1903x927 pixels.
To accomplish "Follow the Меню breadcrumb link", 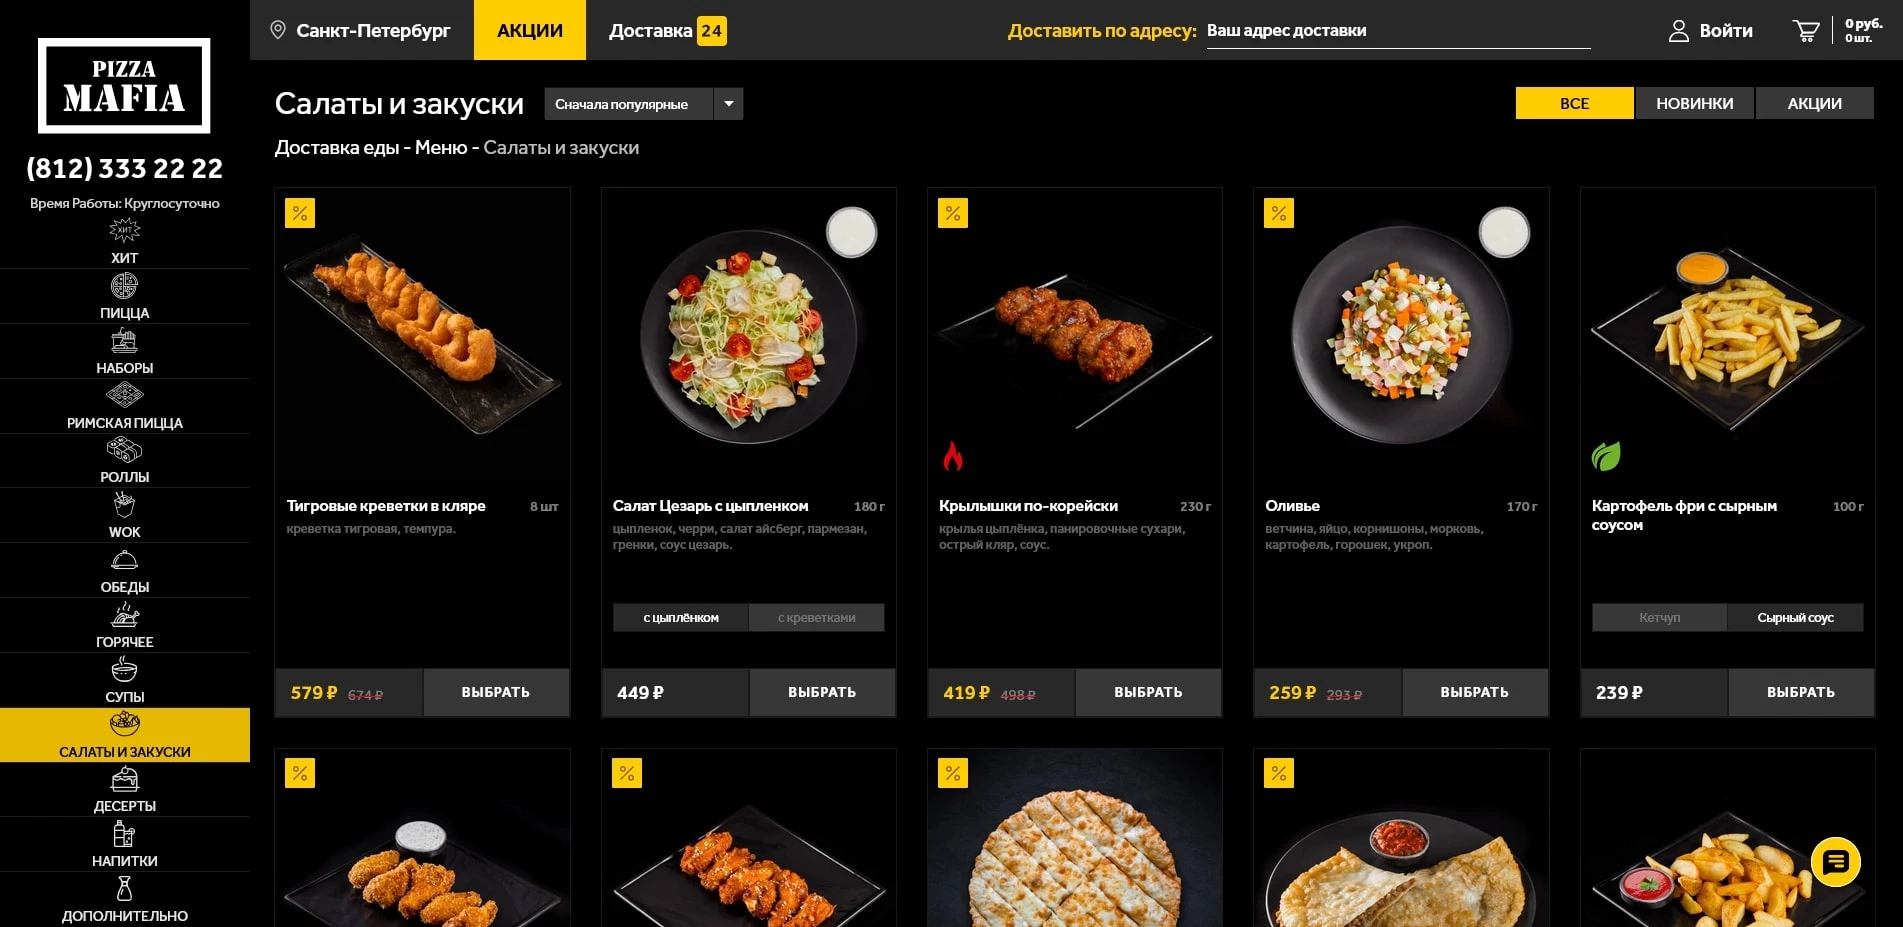I will click(441, 147).
